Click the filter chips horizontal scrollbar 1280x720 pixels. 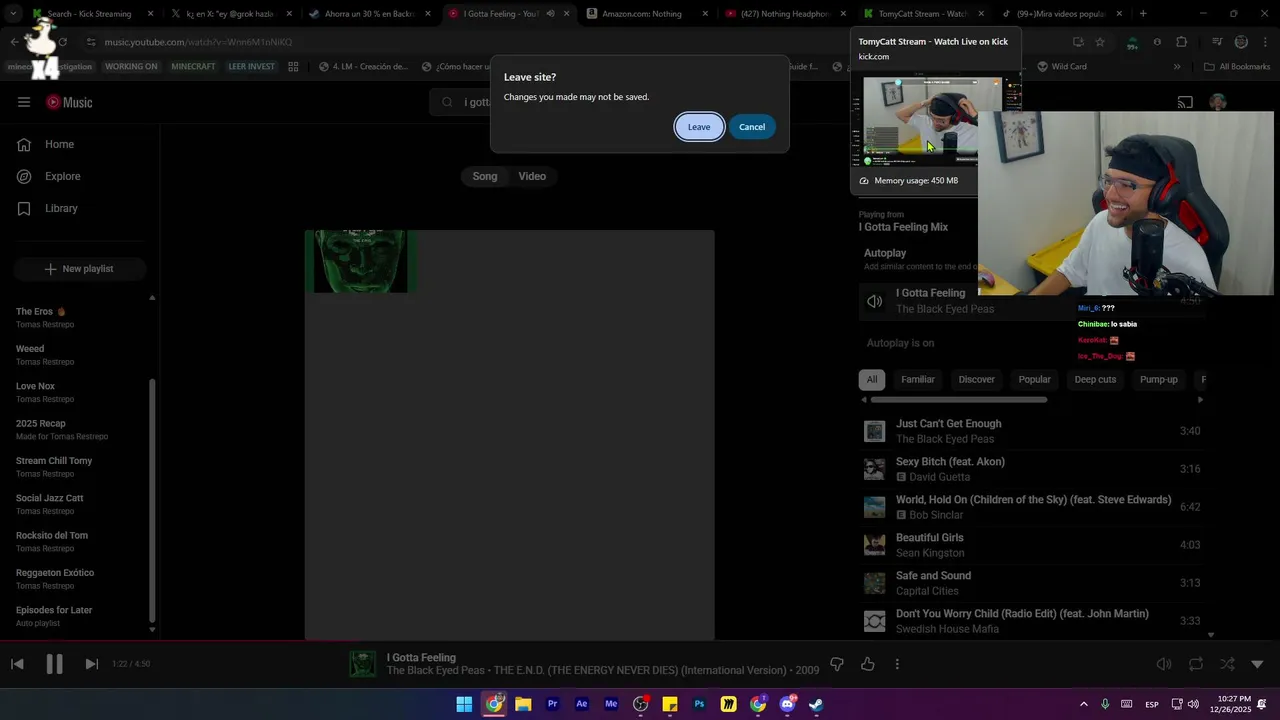[959, 400]
